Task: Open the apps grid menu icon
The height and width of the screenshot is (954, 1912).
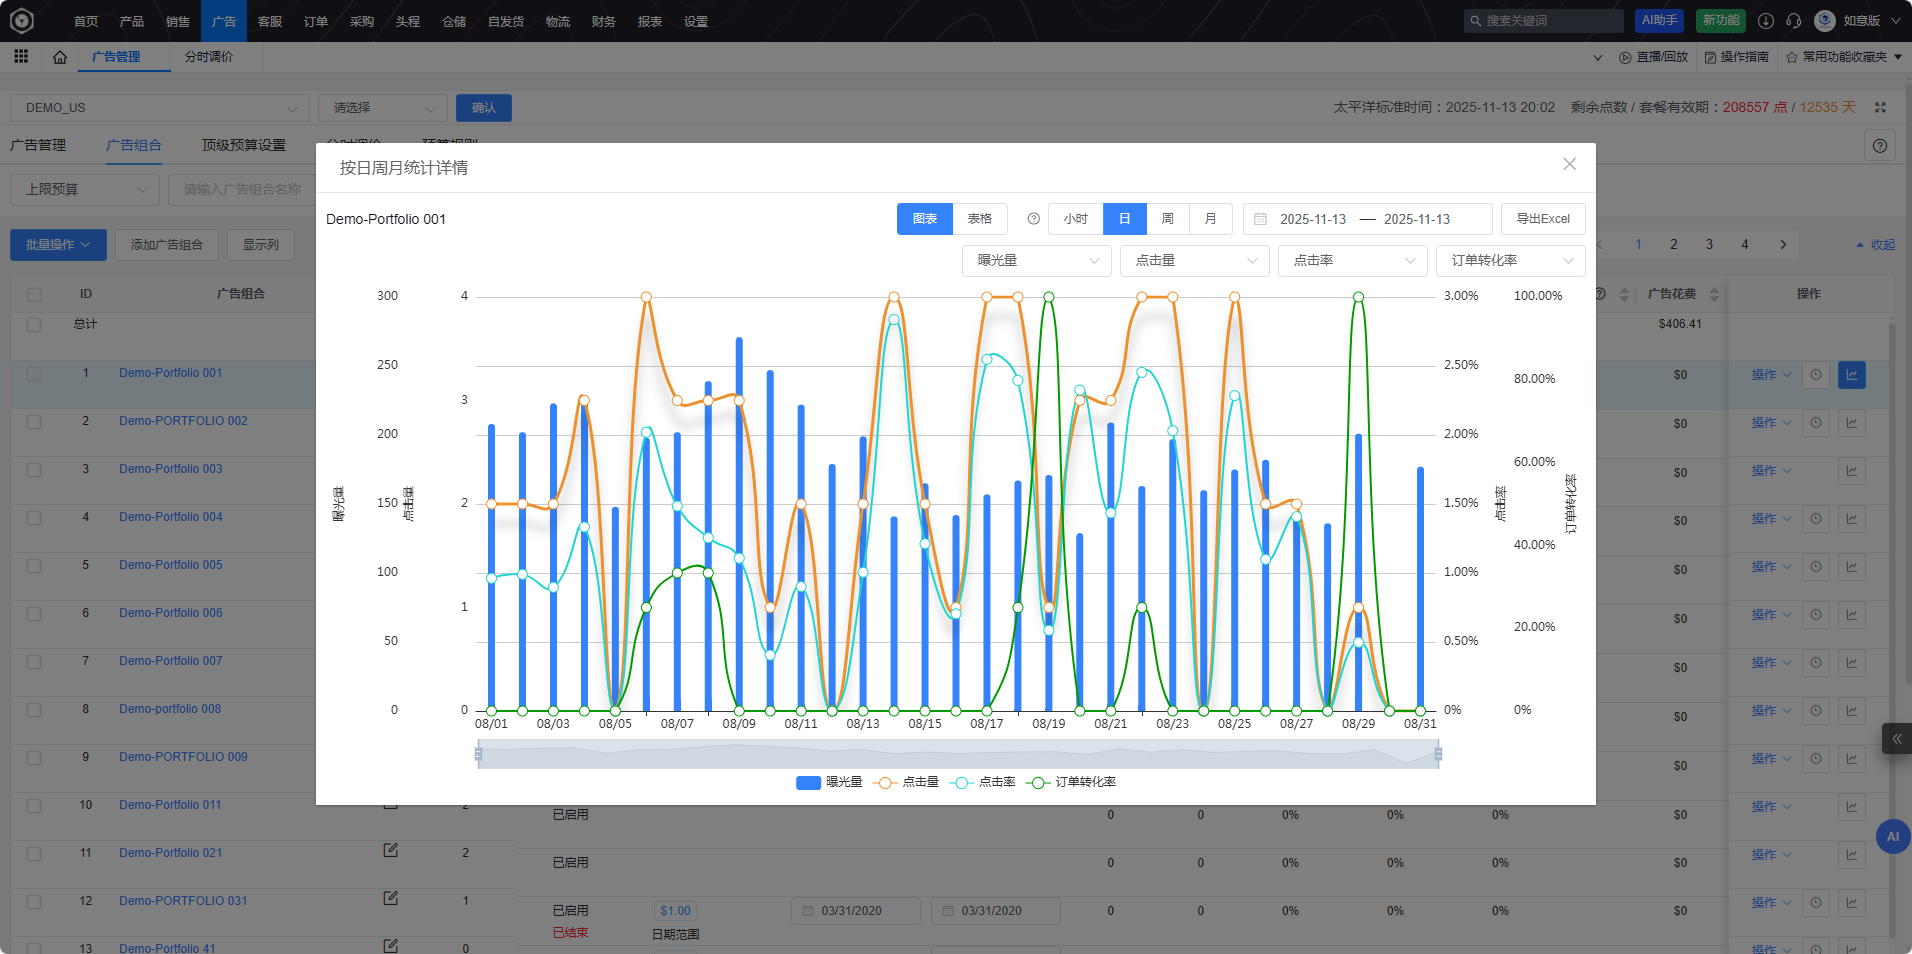Action: point(21,57)
